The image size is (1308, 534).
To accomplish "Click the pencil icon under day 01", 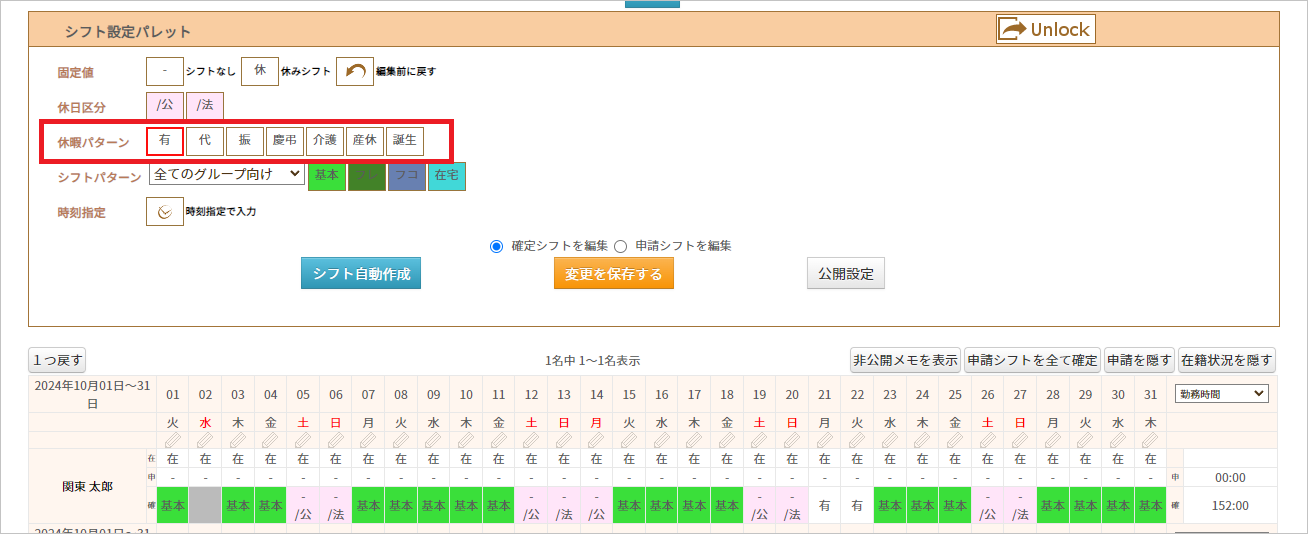I will (172, 440).
